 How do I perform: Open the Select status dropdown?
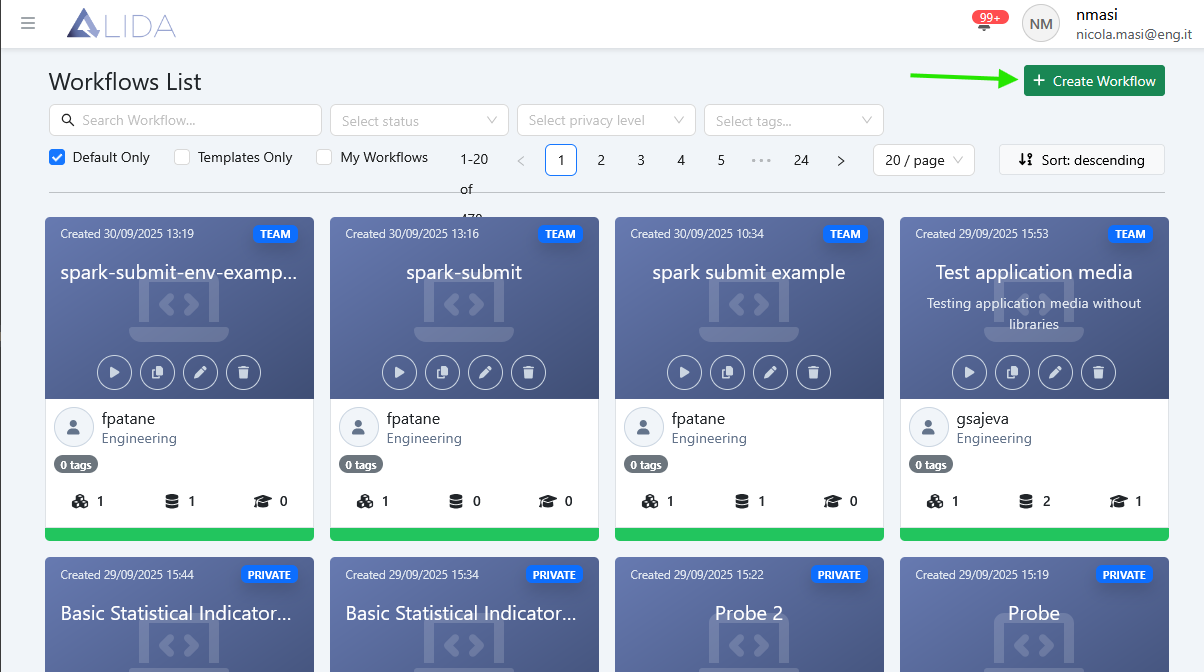419,120
